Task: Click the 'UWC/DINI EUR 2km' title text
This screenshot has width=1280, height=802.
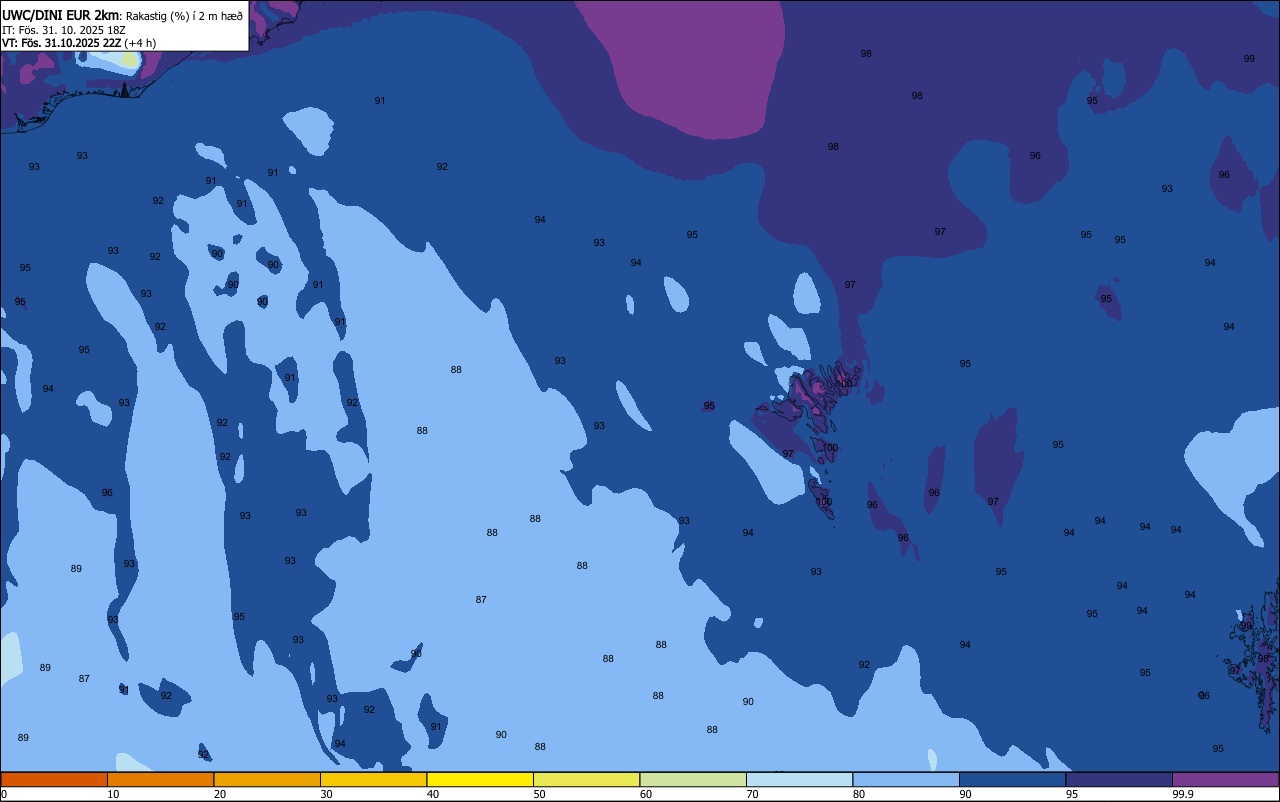Action: [60, 15]
